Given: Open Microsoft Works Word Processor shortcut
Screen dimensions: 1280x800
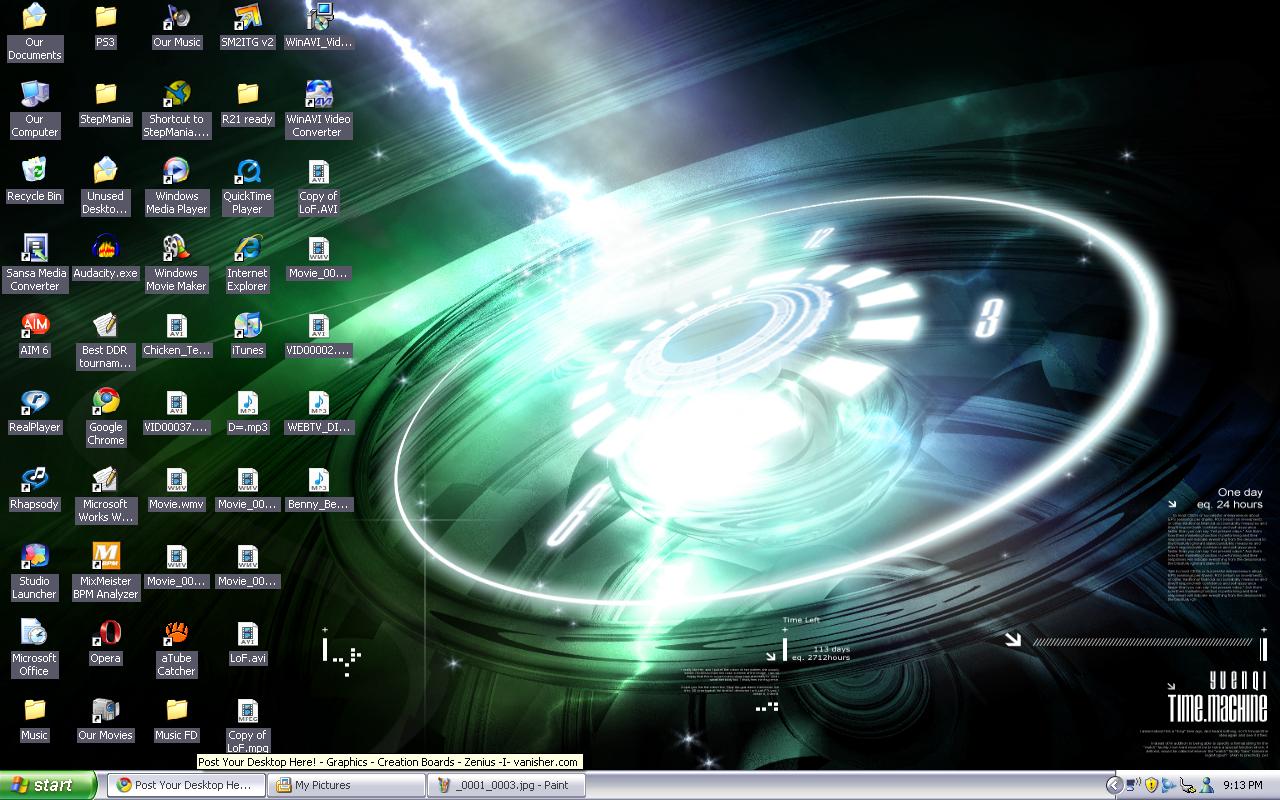Looking at the screenshot, I should (x=105, y=494).
